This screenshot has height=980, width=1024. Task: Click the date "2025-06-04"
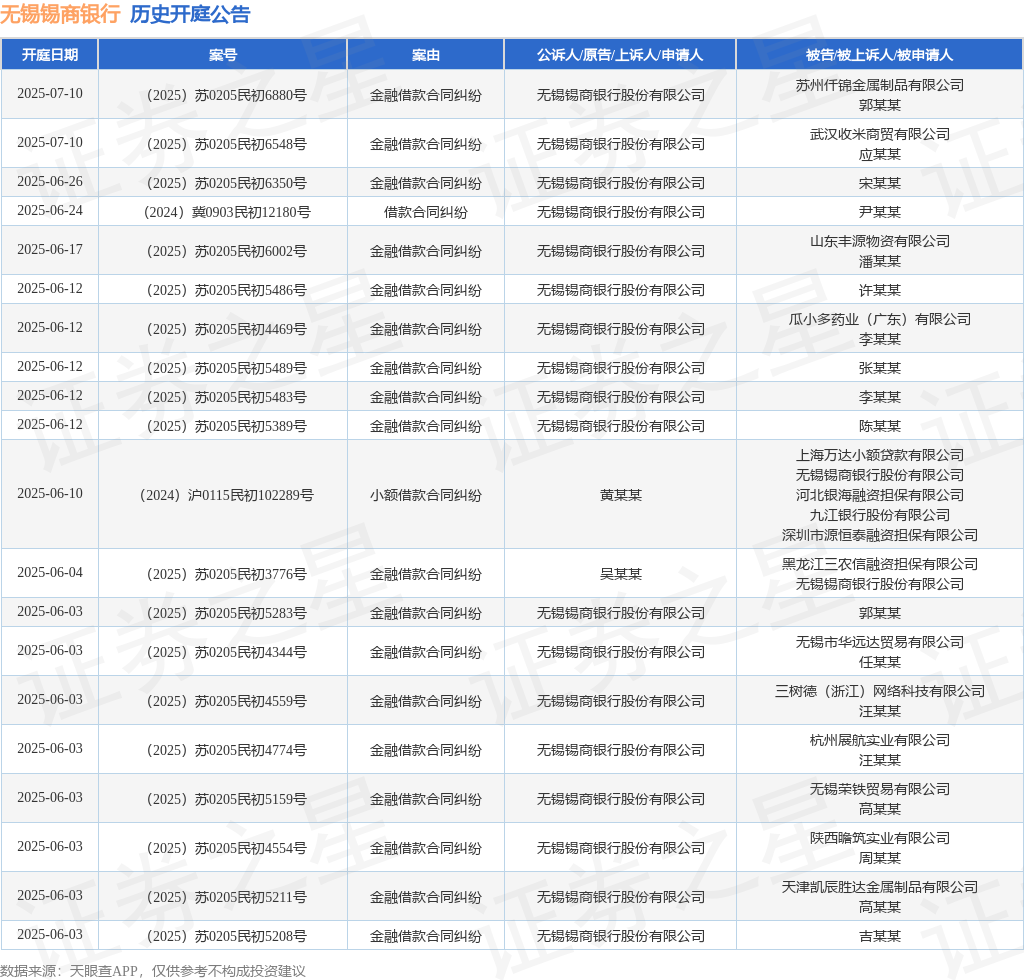tap(50, 573)
